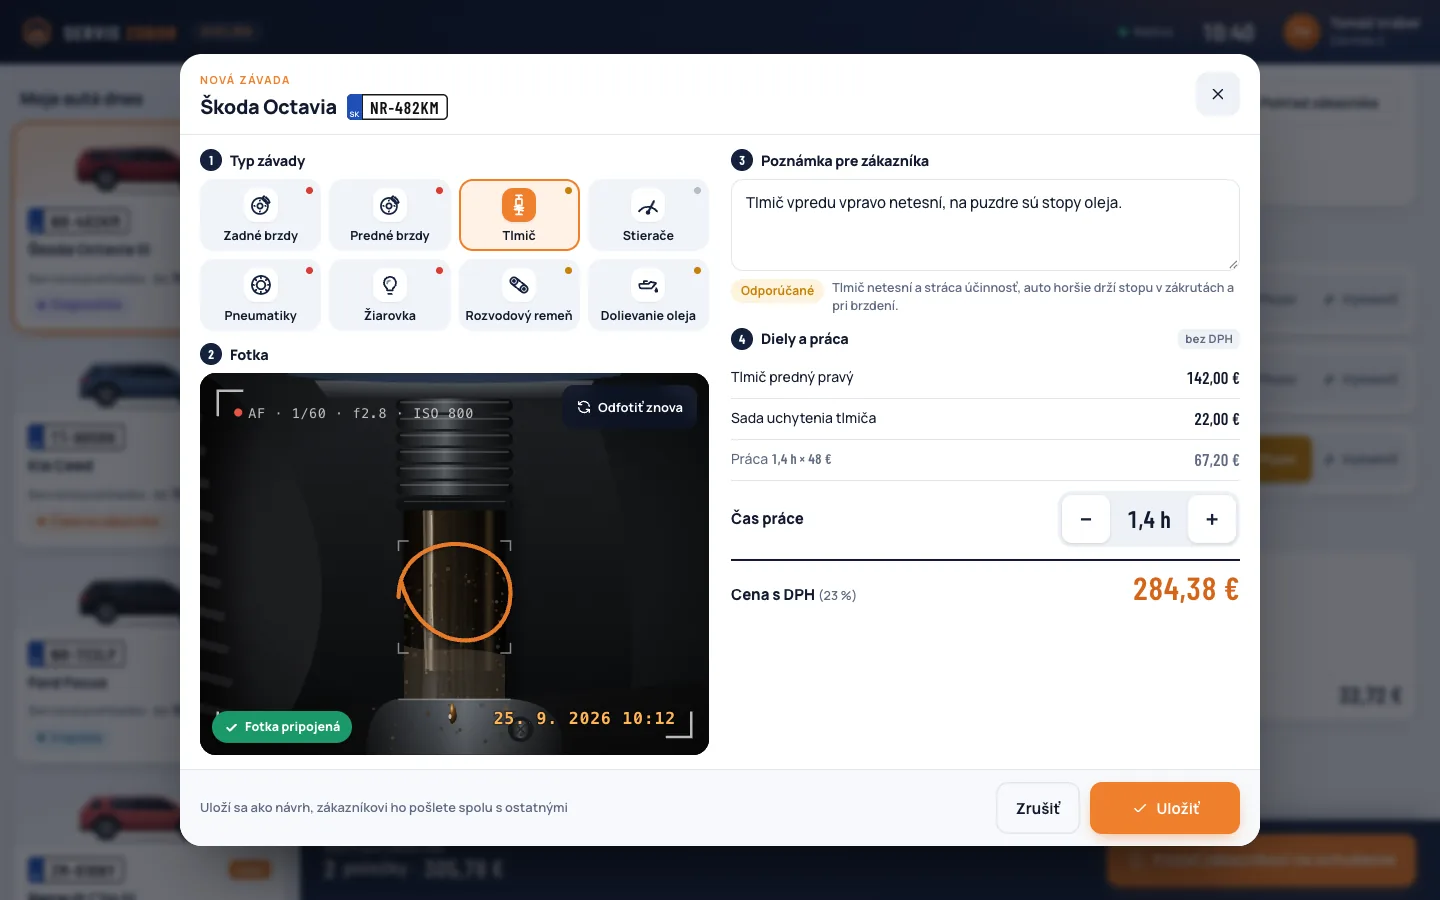Cancel the new fault with Zrušiť
The width and height of the screenshot is (1440, 900).
pos(1038,808)
